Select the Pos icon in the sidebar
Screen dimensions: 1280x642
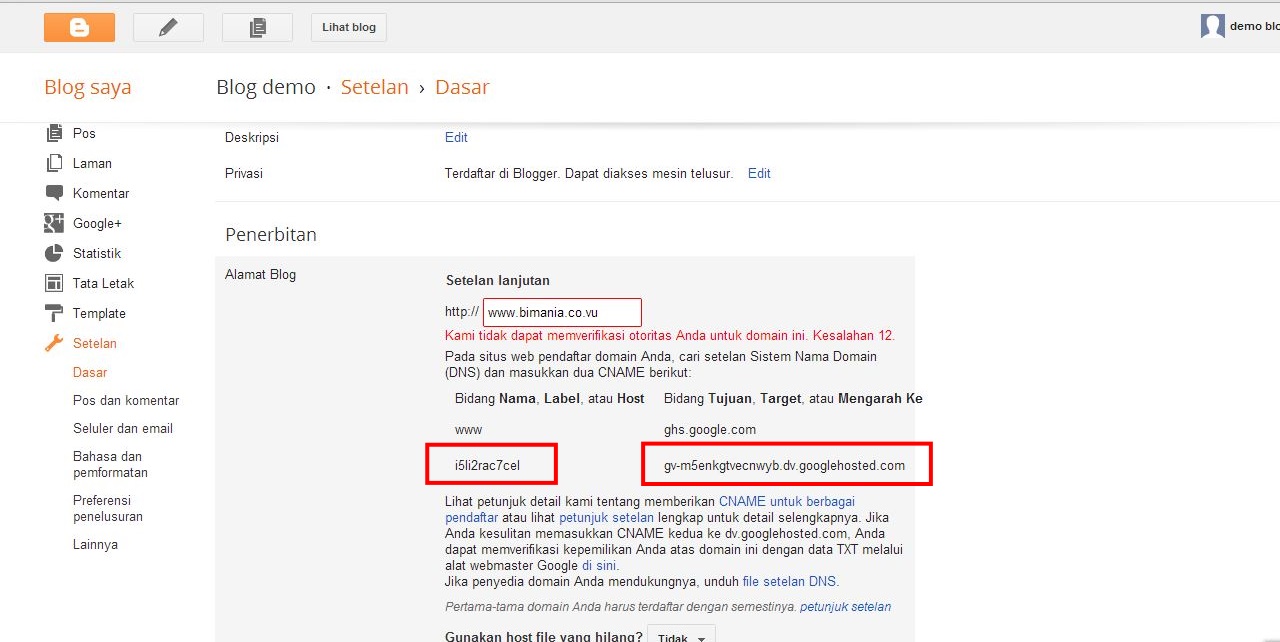click(x=54, y=133)
